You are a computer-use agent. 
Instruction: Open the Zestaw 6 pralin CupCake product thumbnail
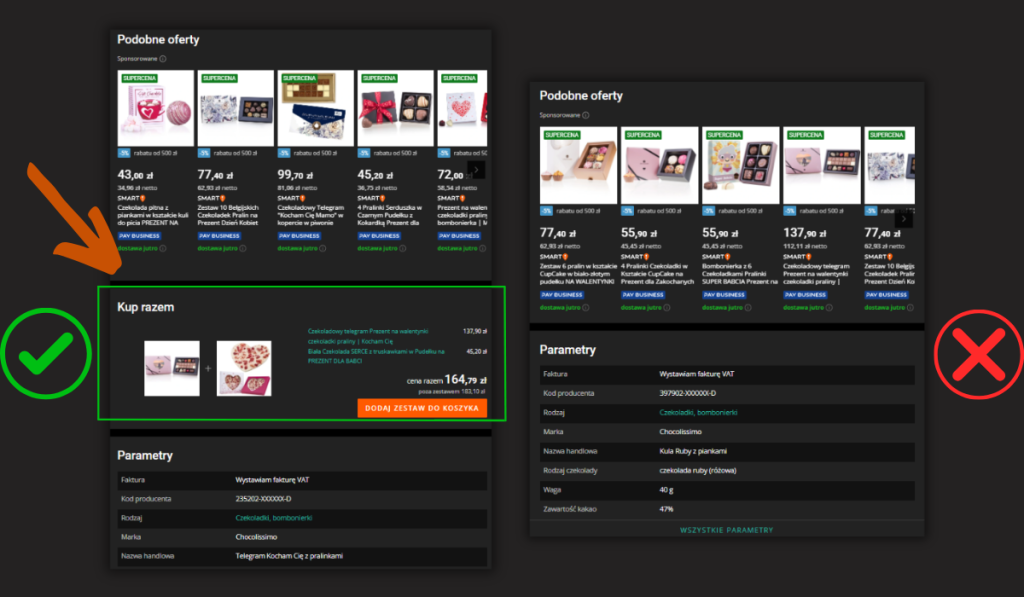(579, 165)
